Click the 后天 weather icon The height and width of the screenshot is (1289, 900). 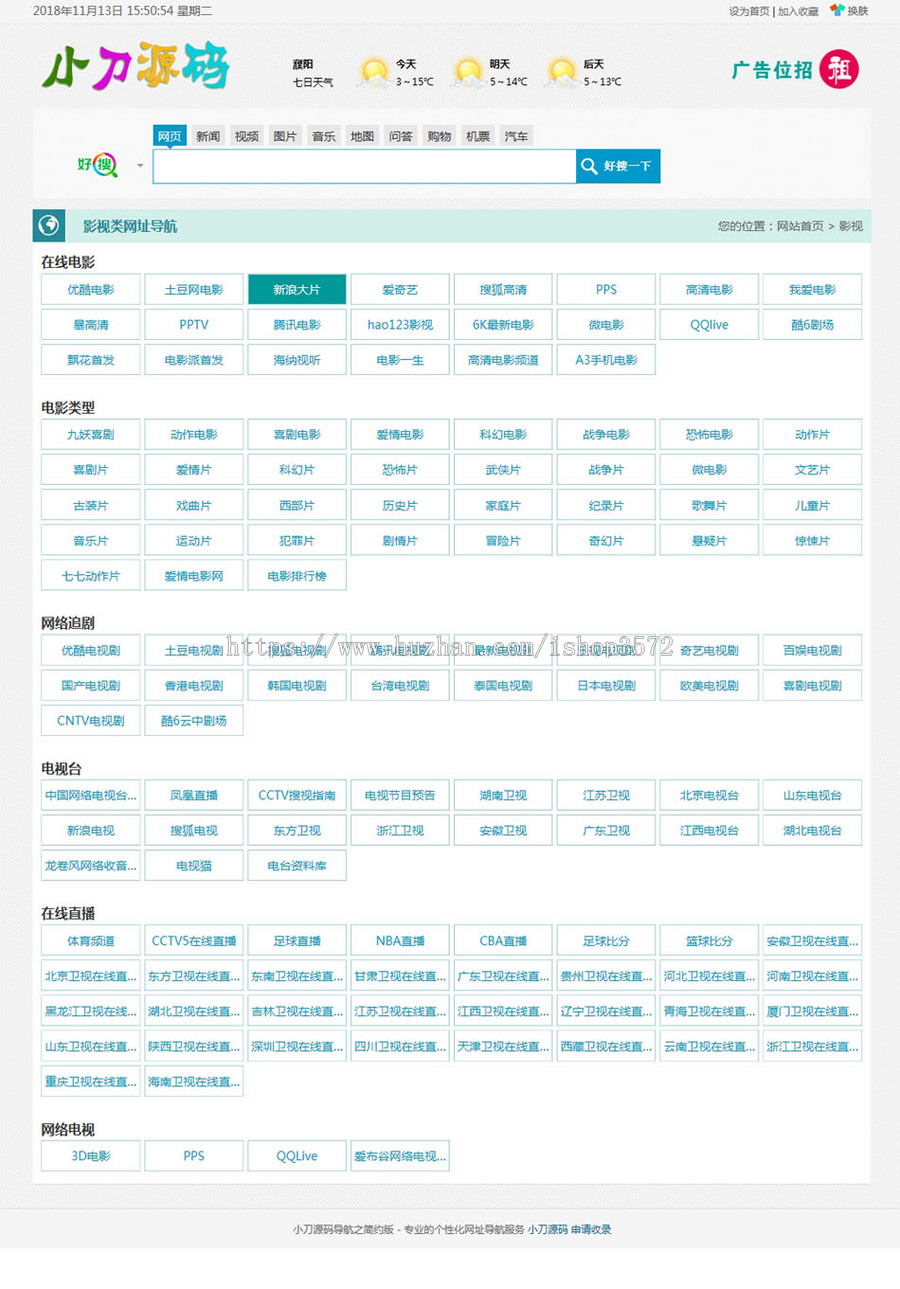pyautogui.click(x=562, y=72)
